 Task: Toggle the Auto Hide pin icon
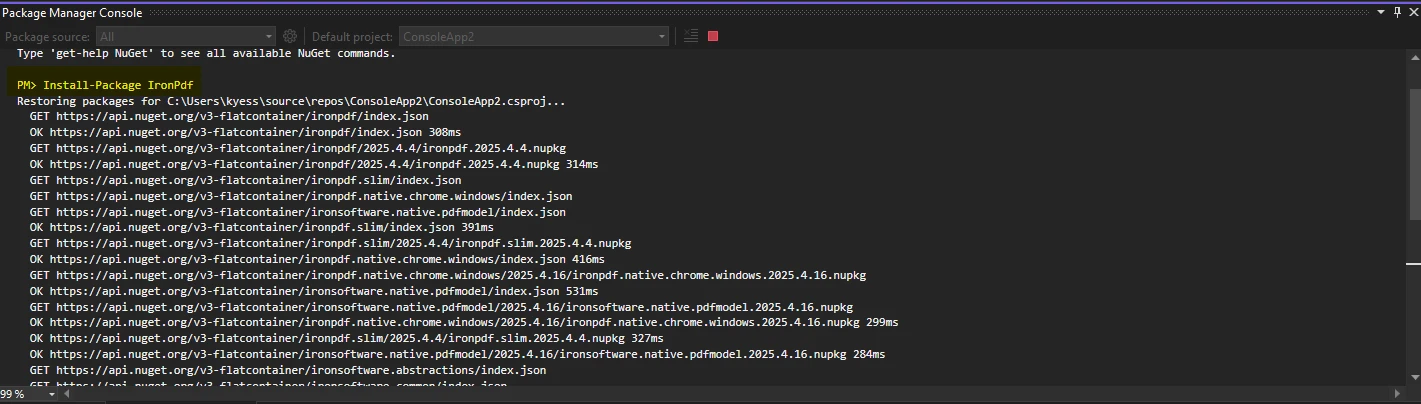pos(1397,13)
